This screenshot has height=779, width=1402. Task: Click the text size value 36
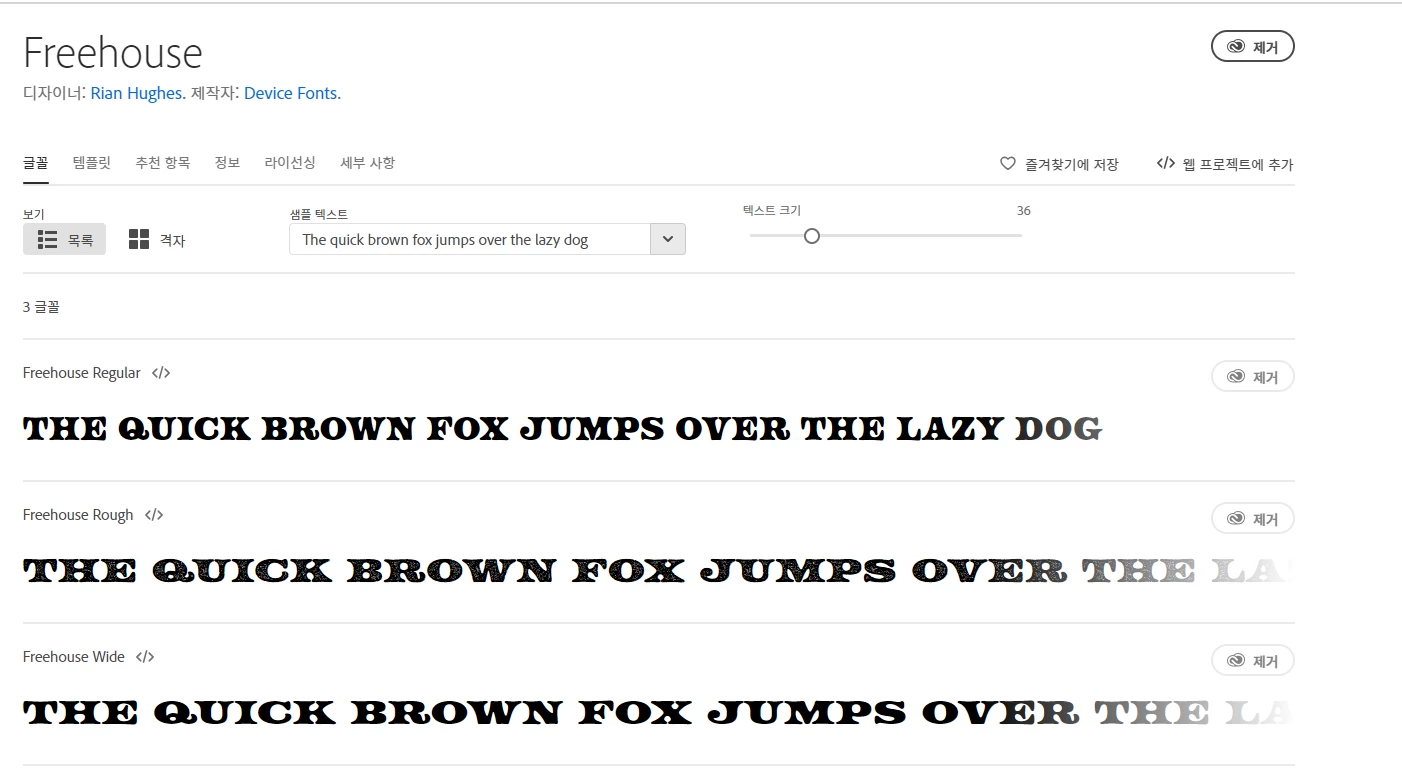(x=1023, y=211)
